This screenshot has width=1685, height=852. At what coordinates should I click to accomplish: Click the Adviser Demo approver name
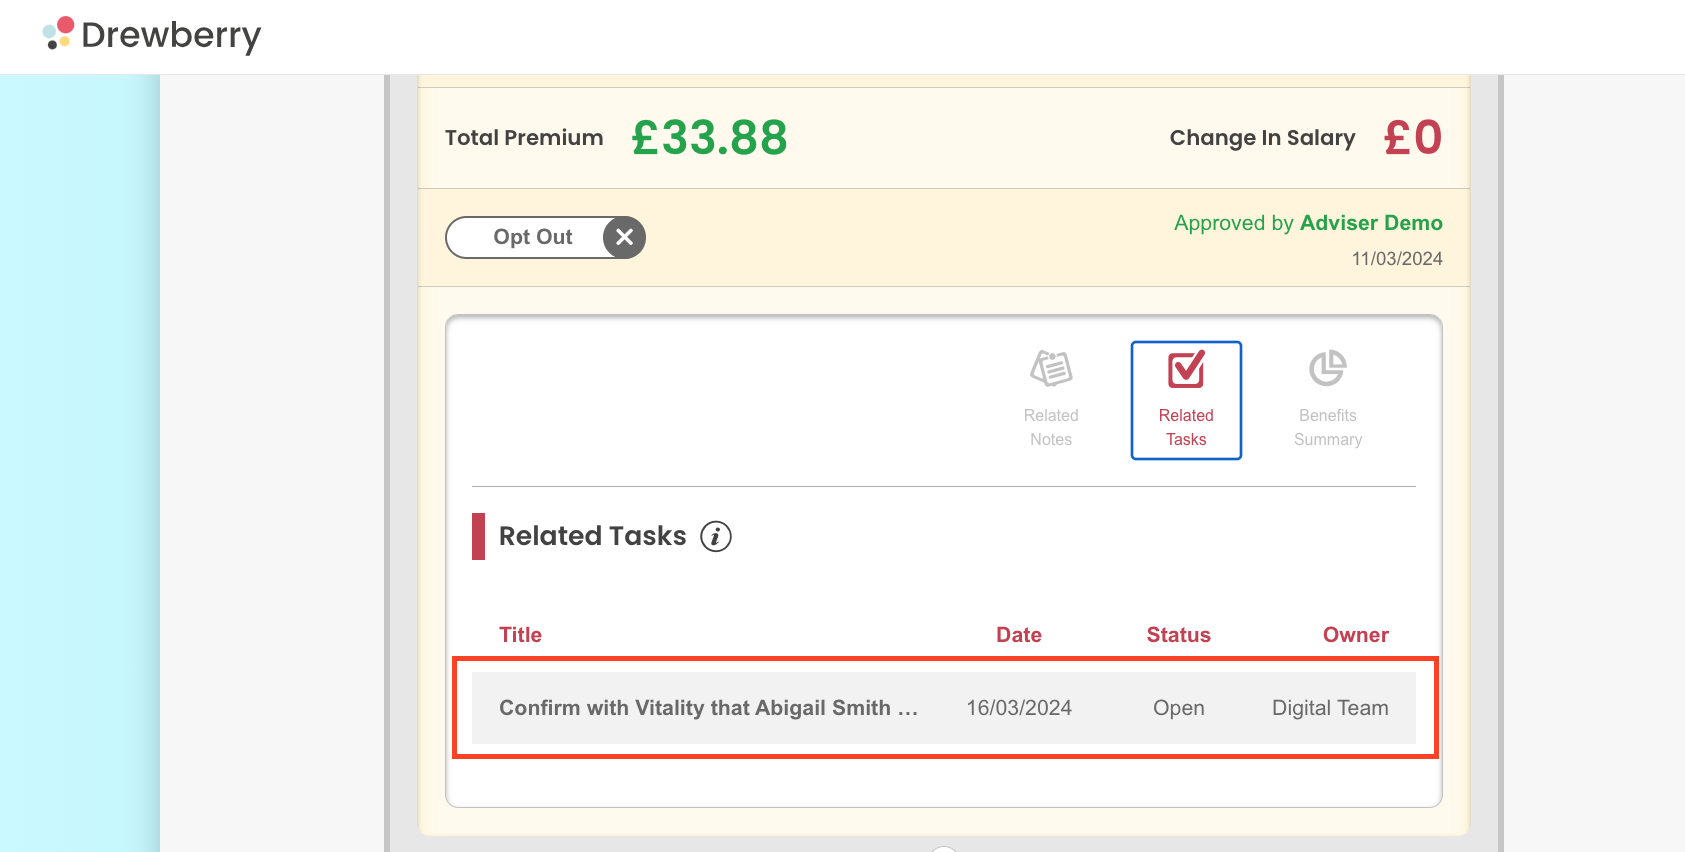tap(1371, 223)
